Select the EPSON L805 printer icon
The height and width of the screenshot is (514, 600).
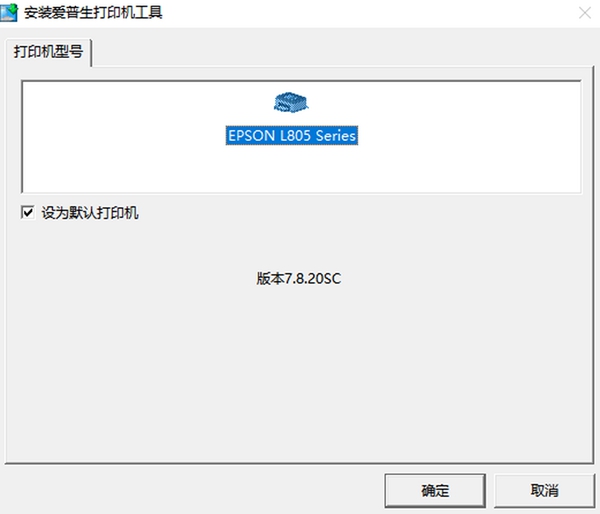coord(291,102)
